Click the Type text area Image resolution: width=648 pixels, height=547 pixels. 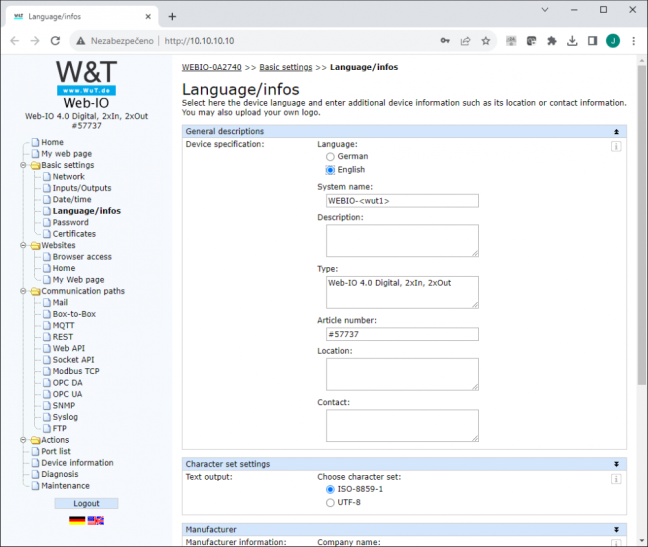coord(402,292)
